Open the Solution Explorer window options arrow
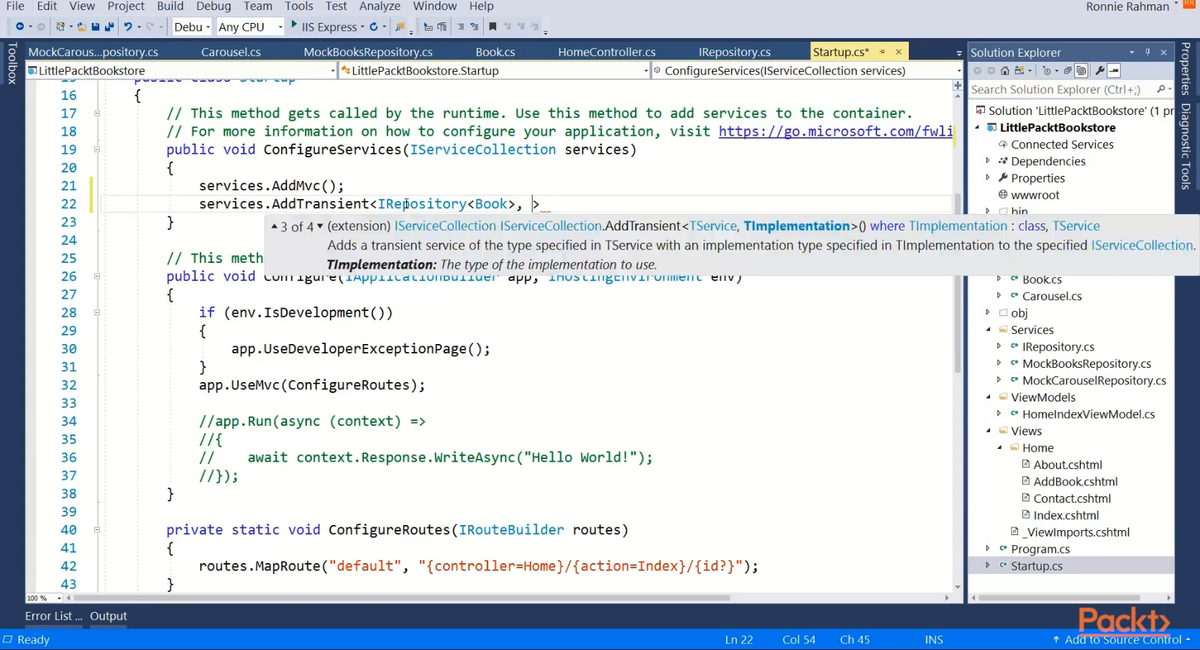 pyautogui.click(x=1132, y=52)
